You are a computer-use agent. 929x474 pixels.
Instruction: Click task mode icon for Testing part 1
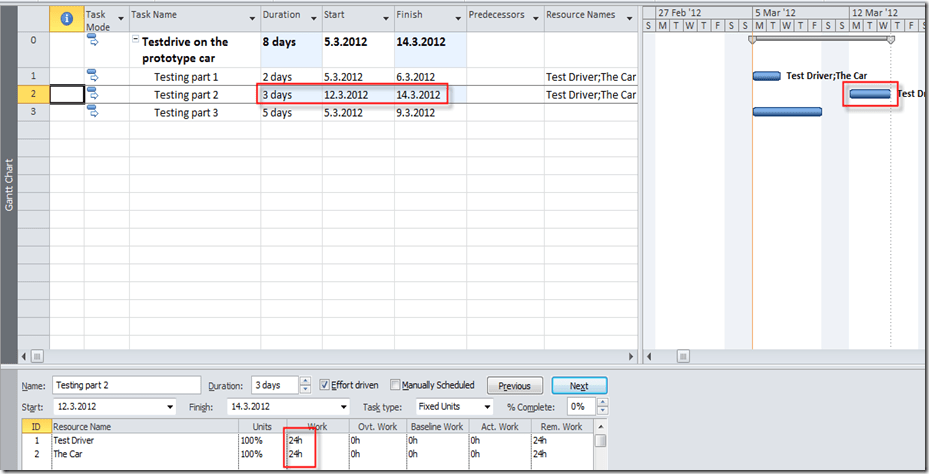coord(93,75)
